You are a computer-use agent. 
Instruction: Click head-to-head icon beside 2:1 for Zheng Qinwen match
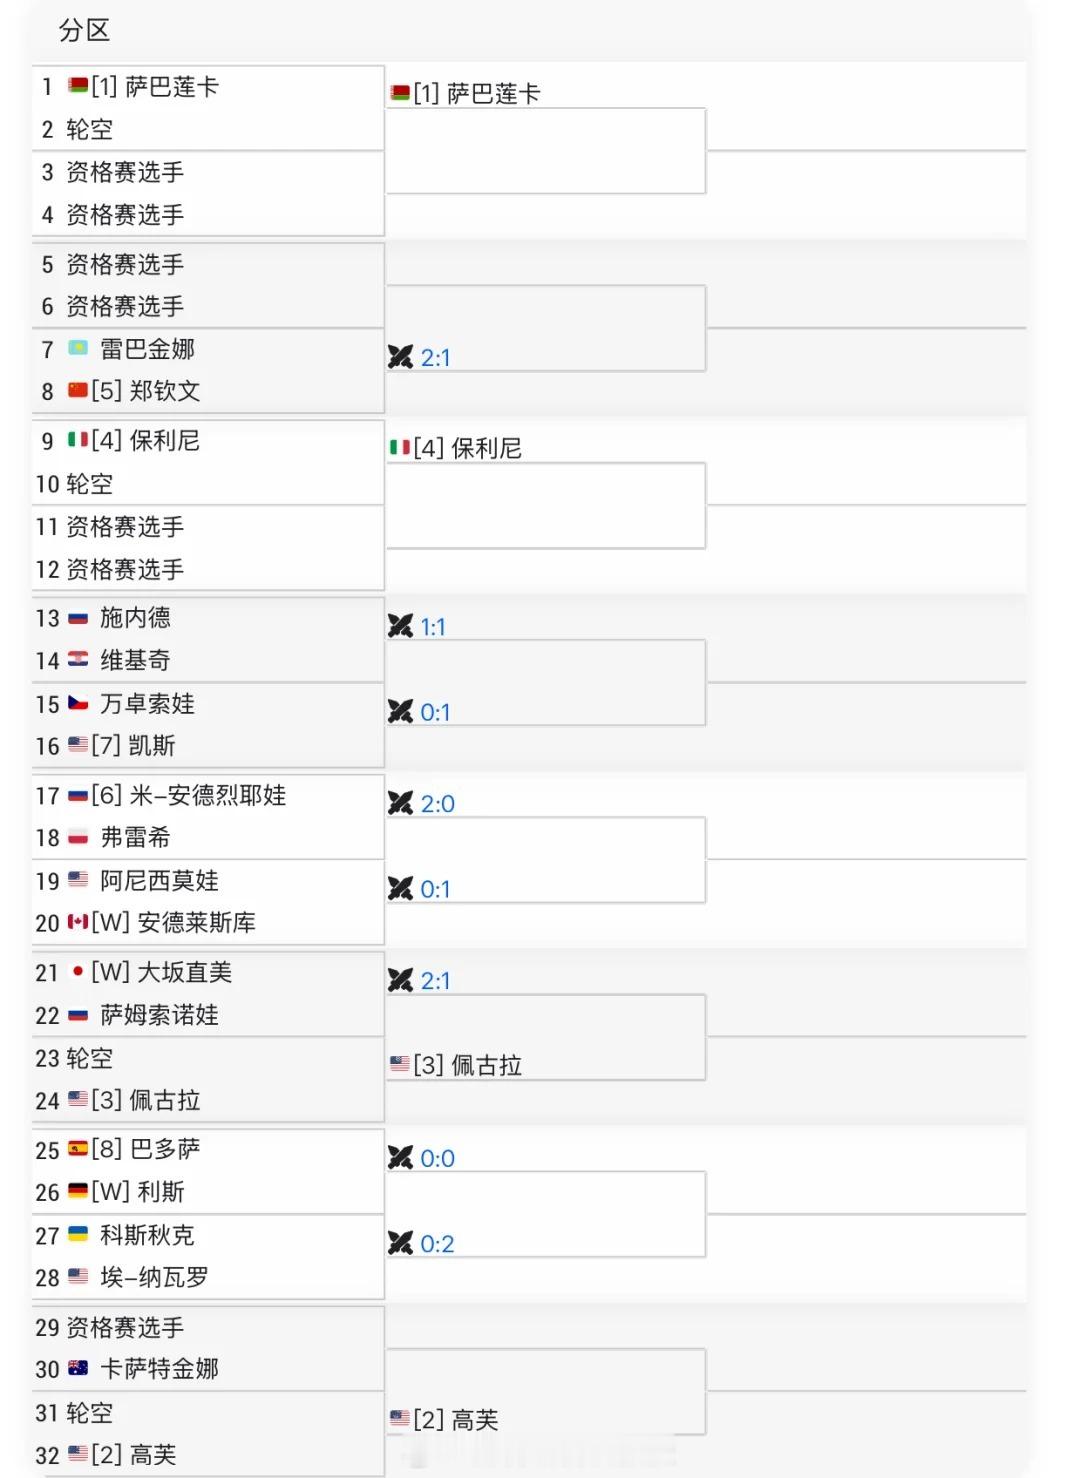click(400, 357)
